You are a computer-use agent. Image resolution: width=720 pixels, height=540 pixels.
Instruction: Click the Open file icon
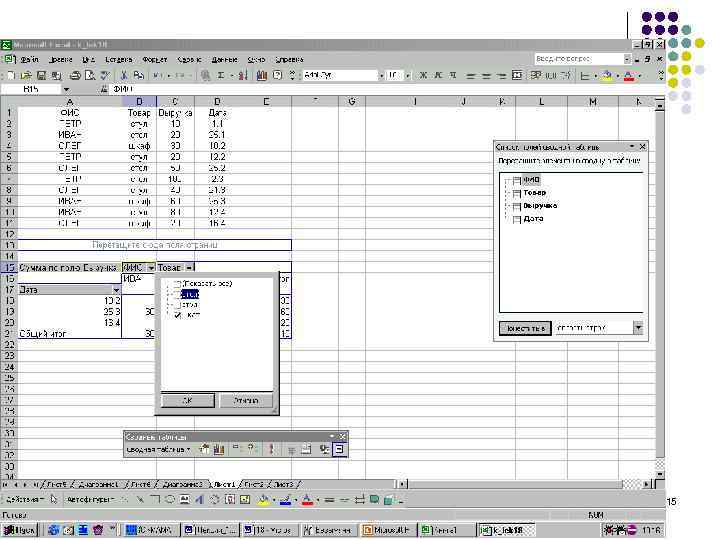click(26, 75)
